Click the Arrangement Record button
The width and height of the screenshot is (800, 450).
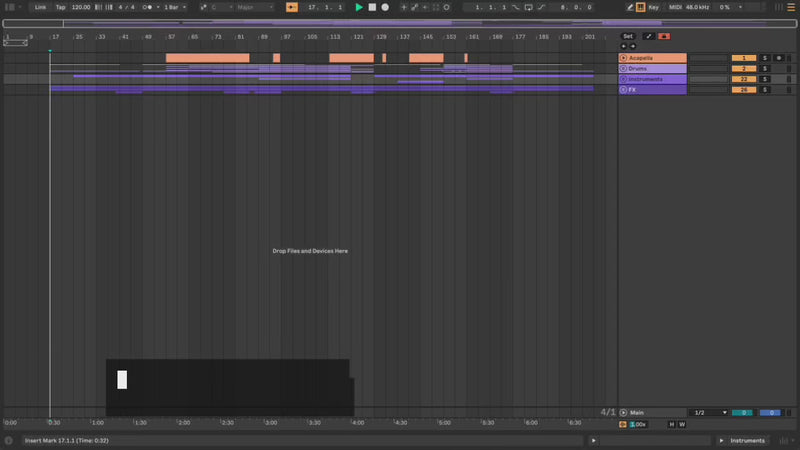click(x=385, y=7)
